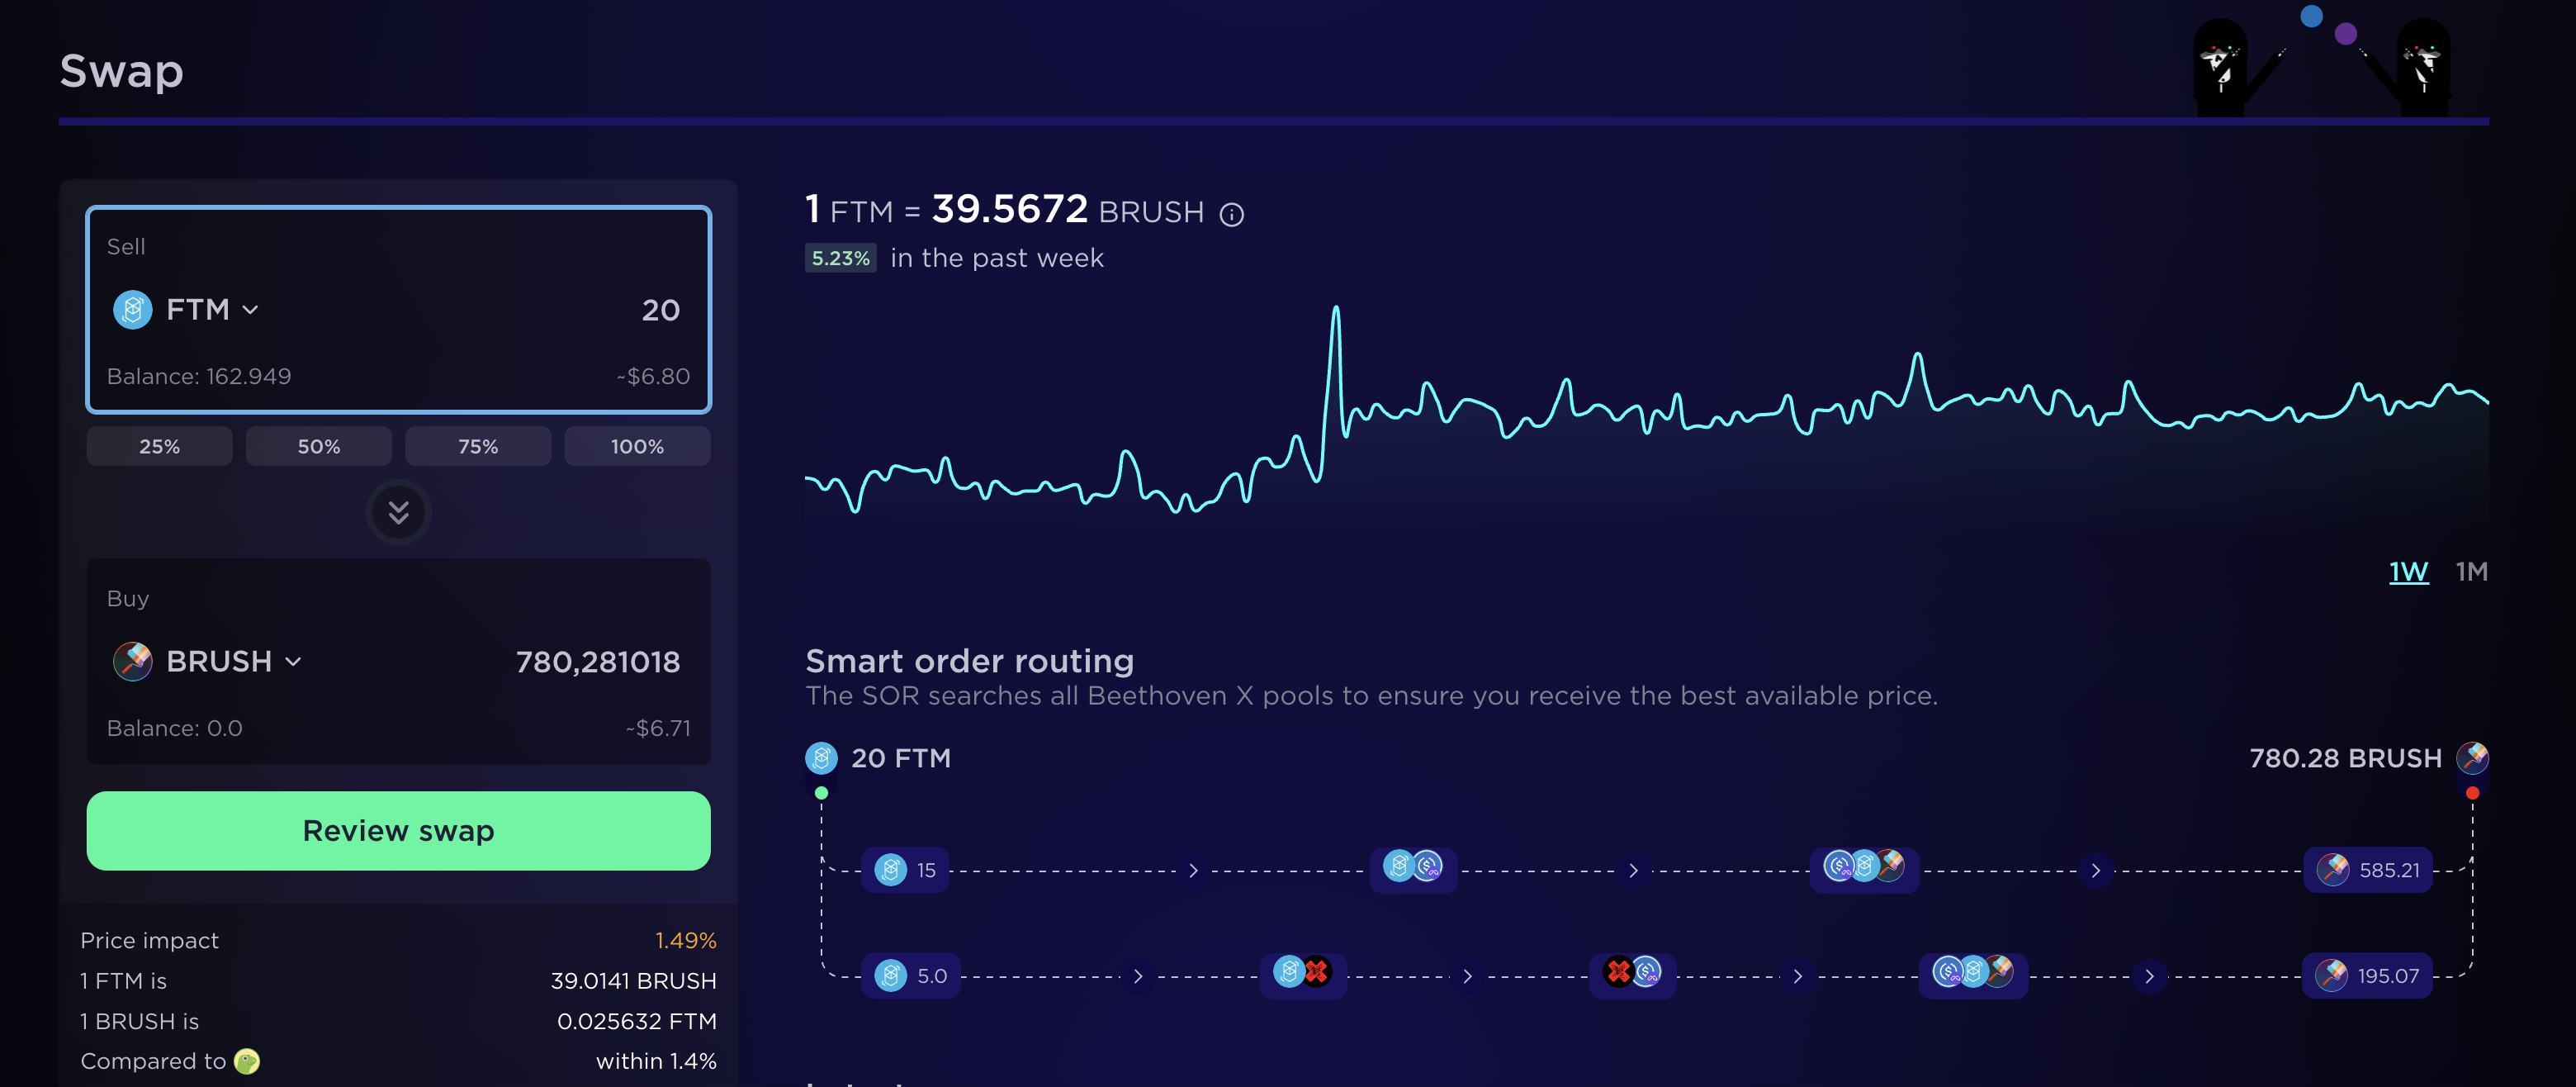Click the first pool icon on 15 FTM route
The image size is (2576, 1087).
pyautogui.click(x=1412, y=867)
